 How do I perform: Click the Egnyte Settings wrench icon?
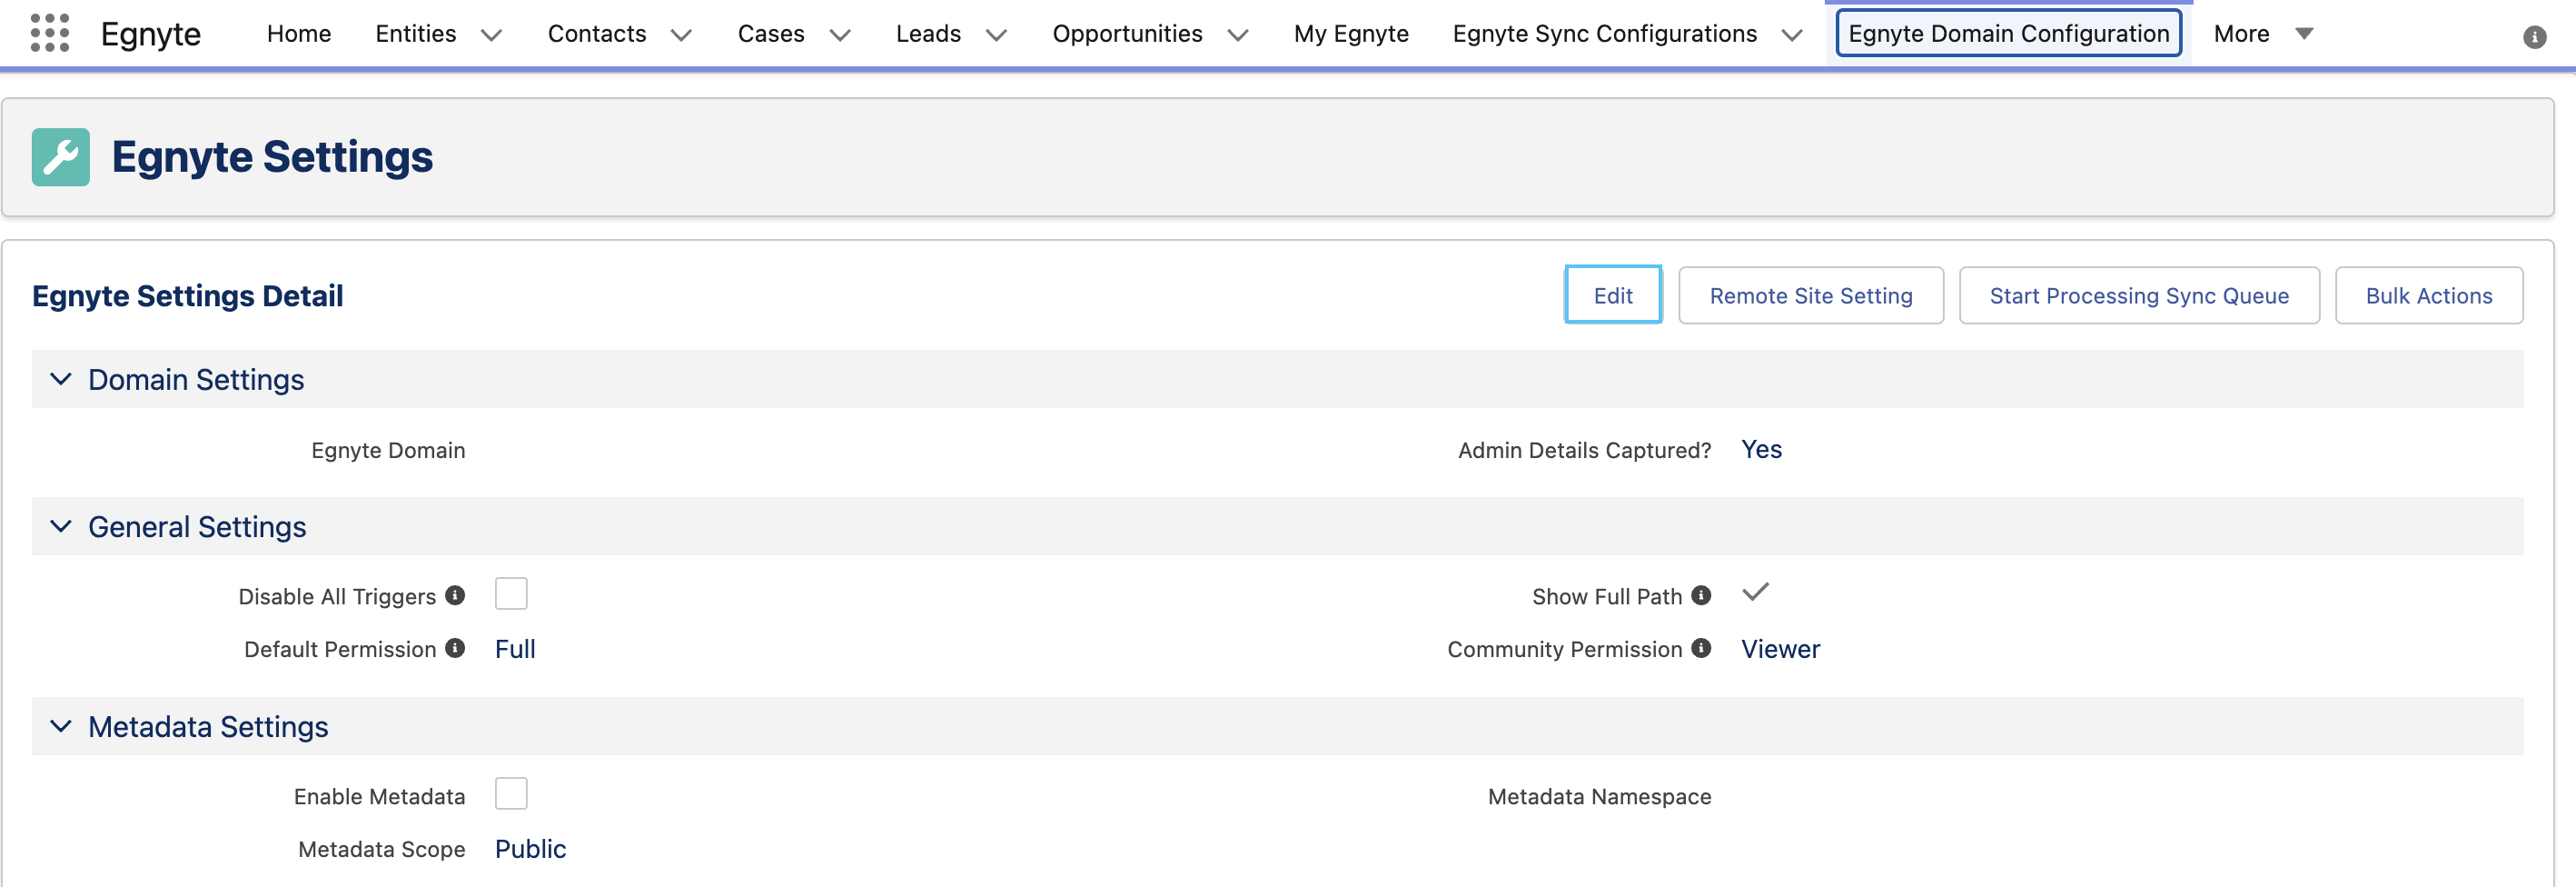[x=61, y=157]
